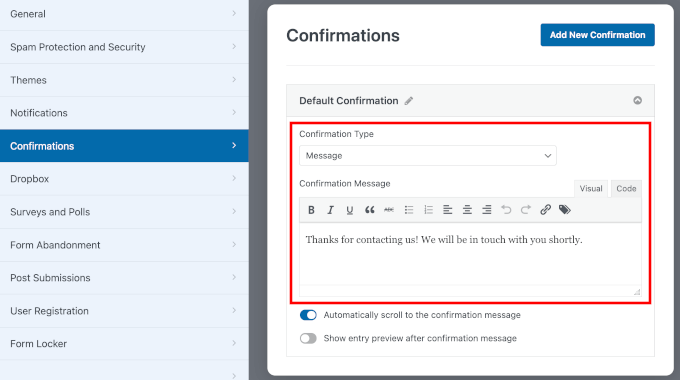
Task: Open Post Submissions settings
Action: (124, 278)
